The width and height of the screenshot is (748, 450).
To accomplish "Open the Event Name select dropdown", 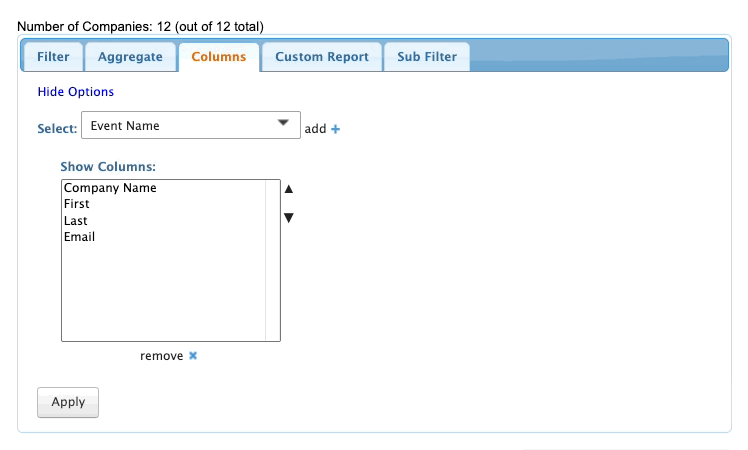I will tap(190, 126).
